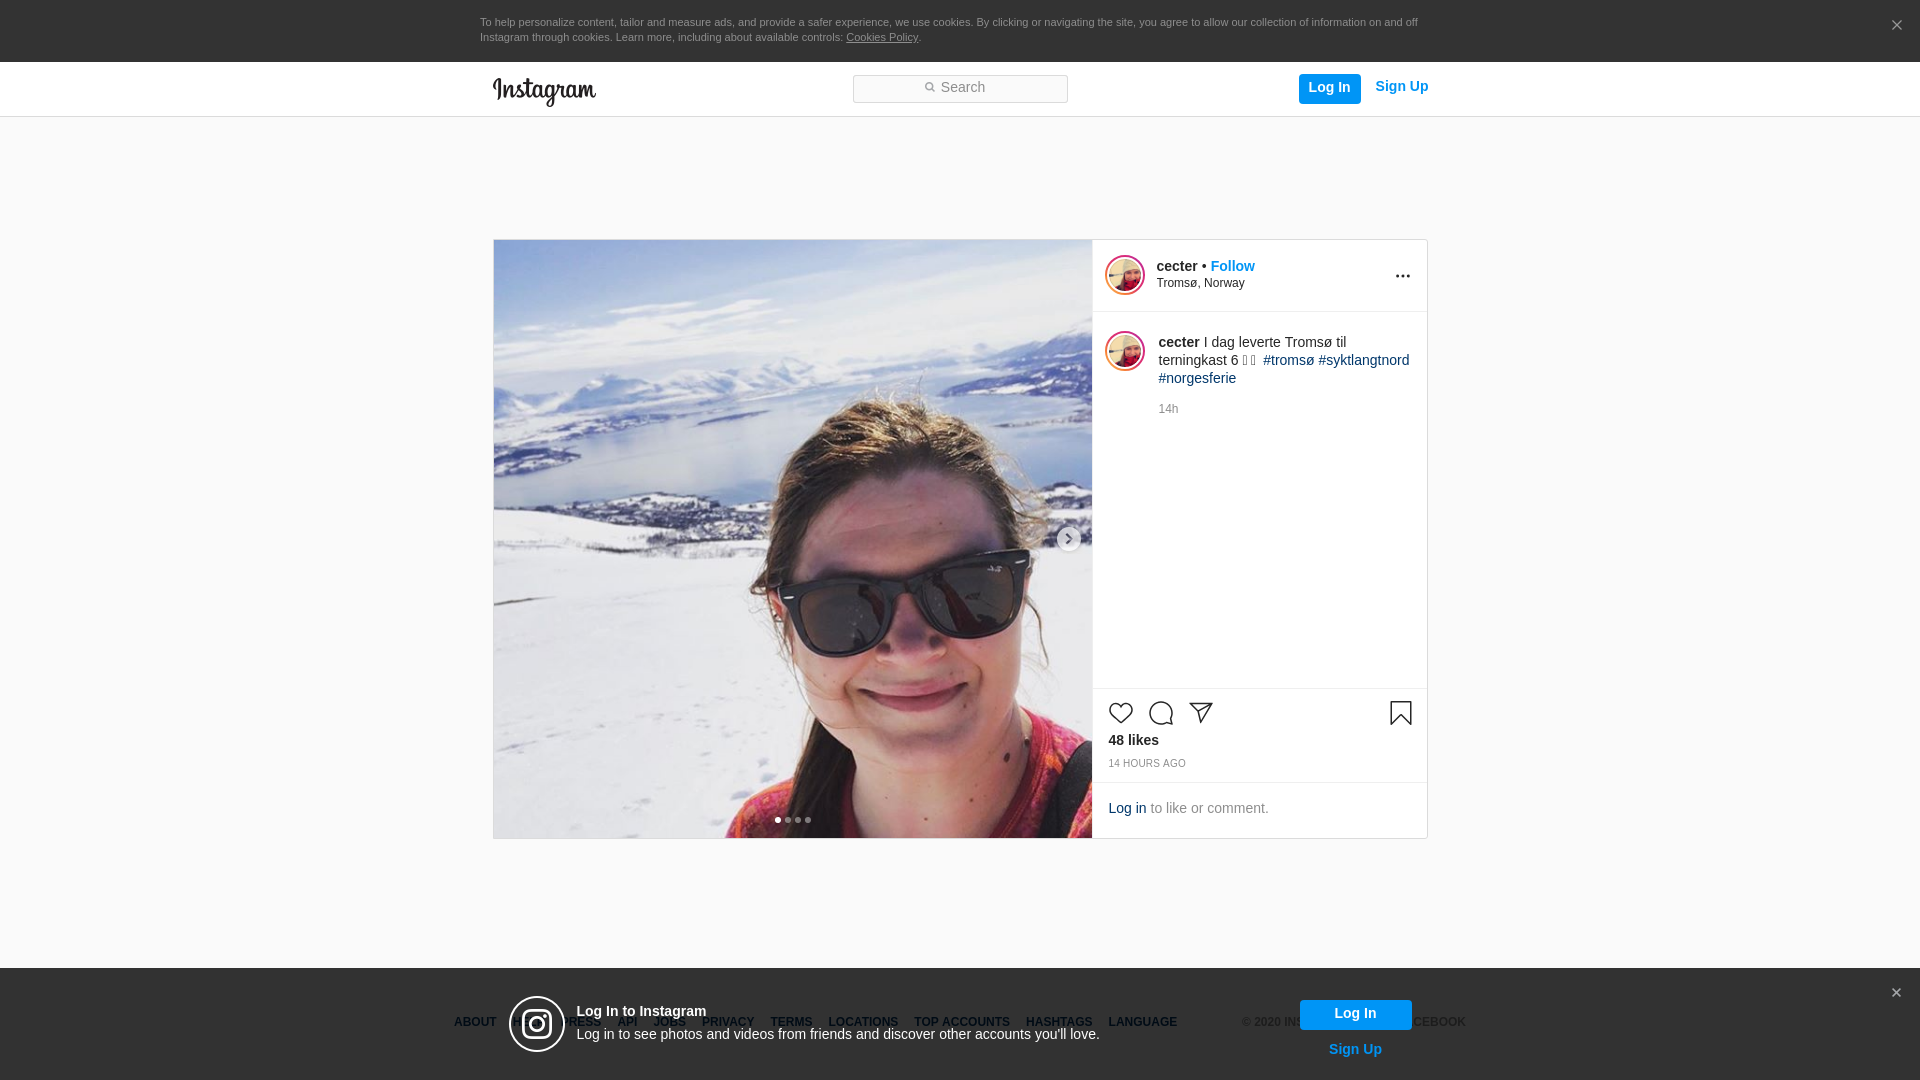Open cecter's profile picture in header
Image resolution: width=1920 pixels, height=1080 pixels.
pos(1124,275)
